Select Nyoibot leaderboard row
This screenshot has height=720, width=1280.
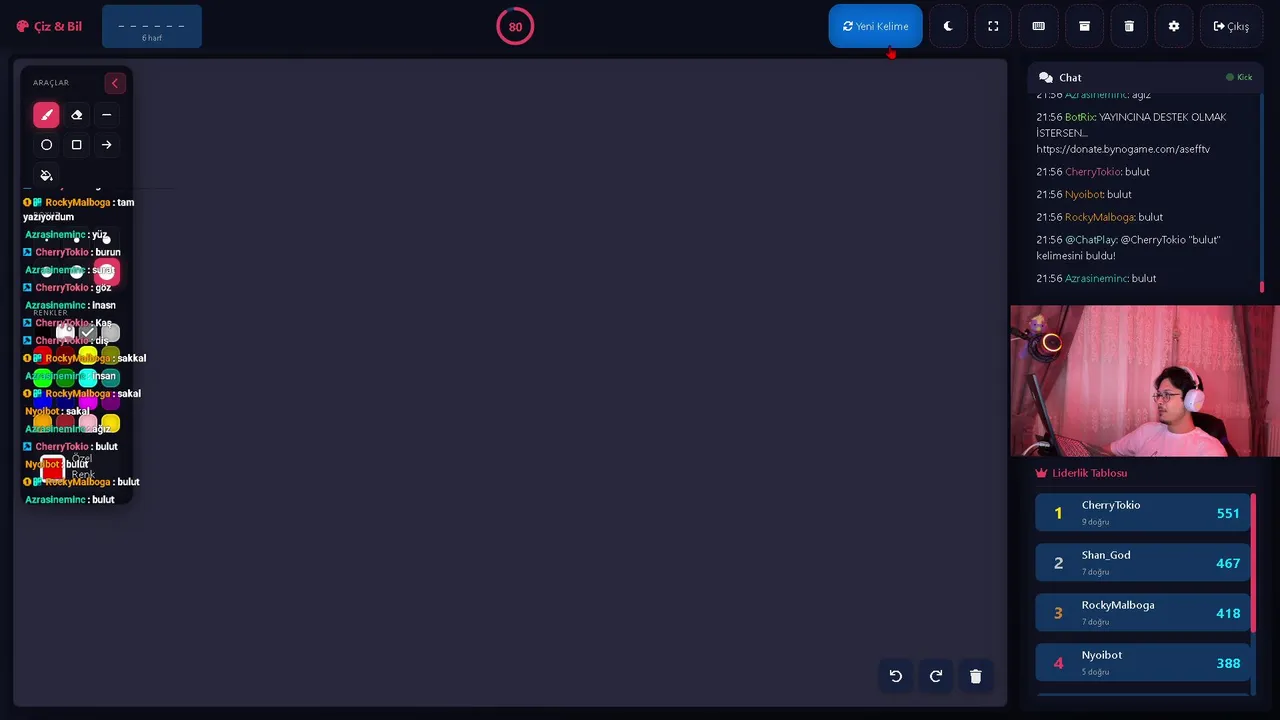(x=1143, y=663)
